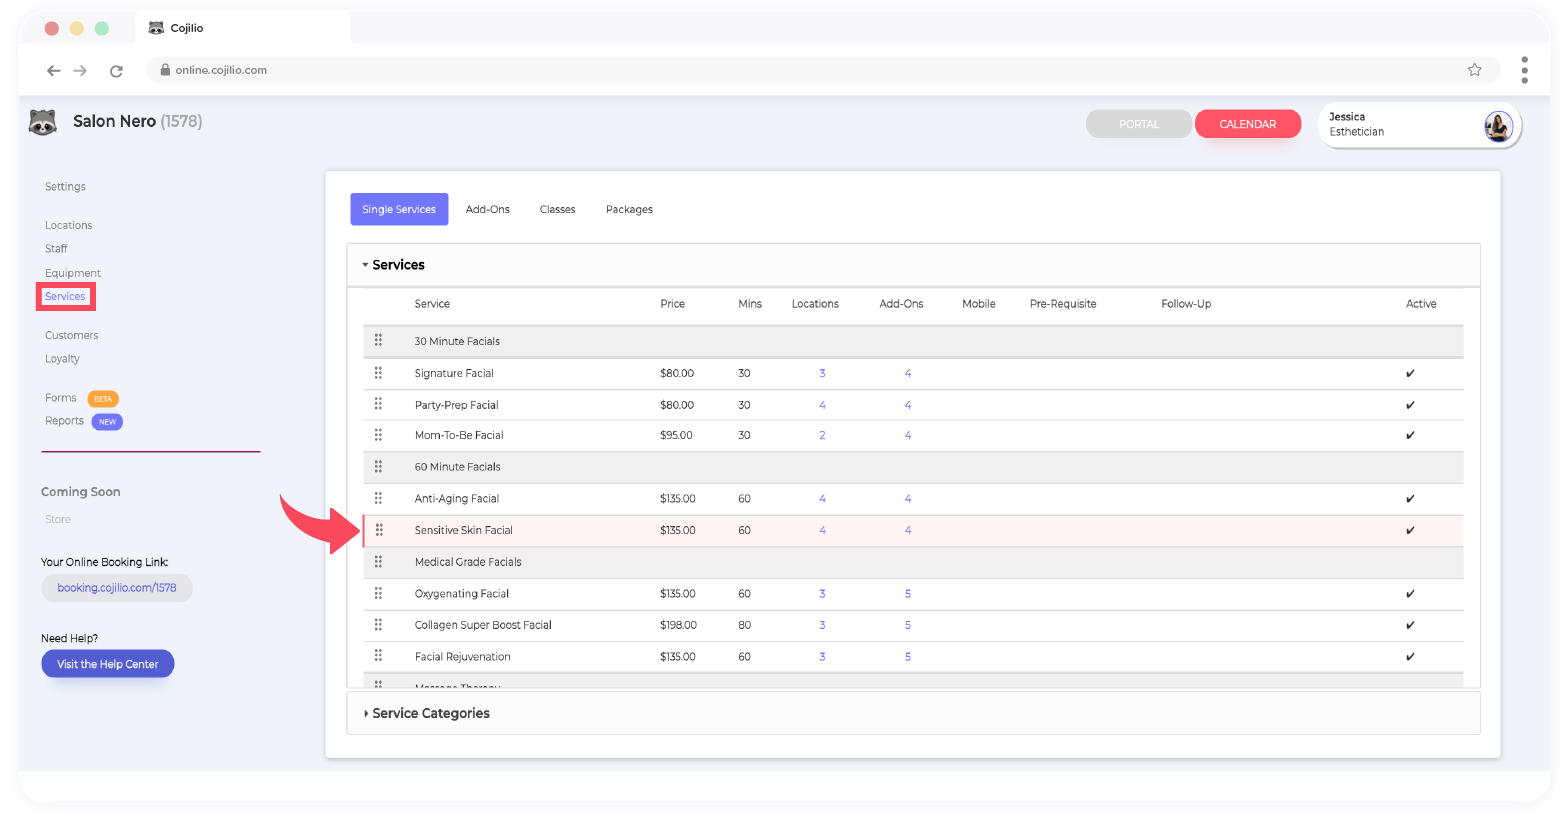
Task: Click drag handle on Sensitive Skin Facial row
Action: tap(379, 530)
